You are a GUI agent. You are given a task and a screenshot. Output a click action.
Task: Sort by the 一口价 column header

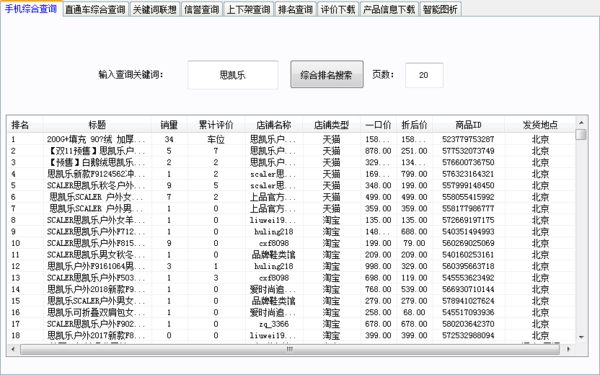[x=378, y=125]
